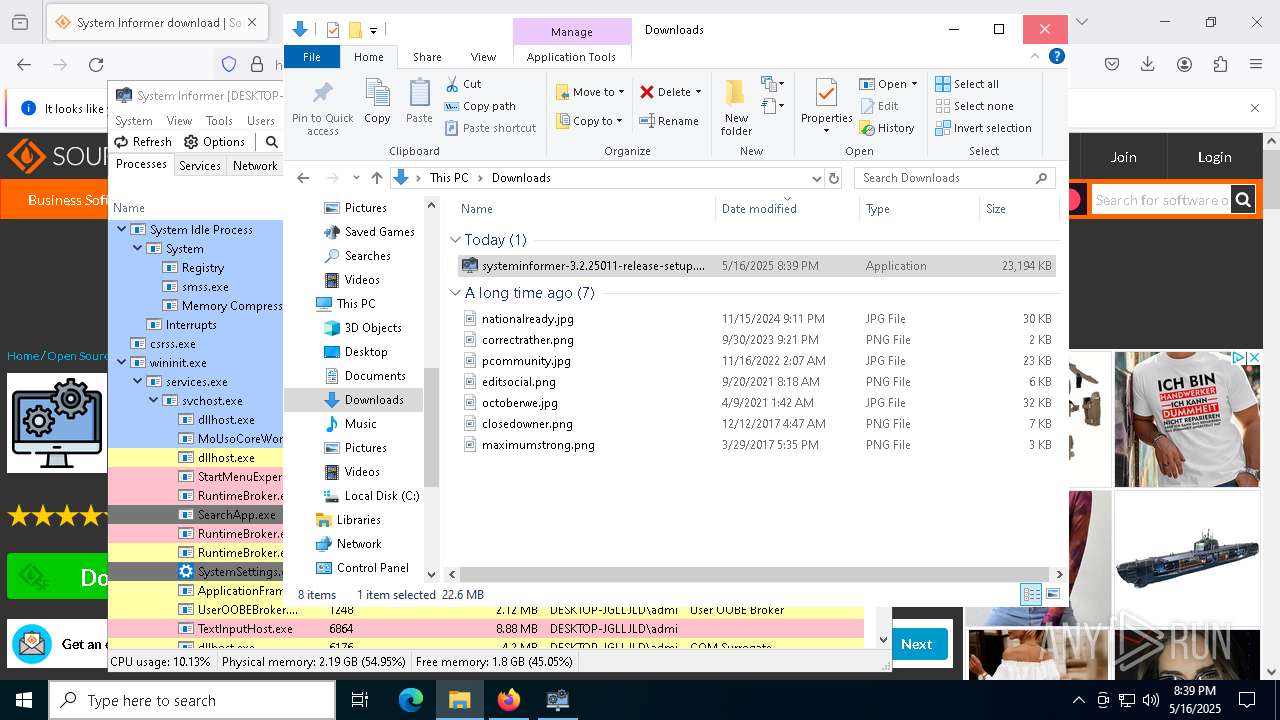Click the Rename button
The image size is (1280, 720).
click(669, 121)
